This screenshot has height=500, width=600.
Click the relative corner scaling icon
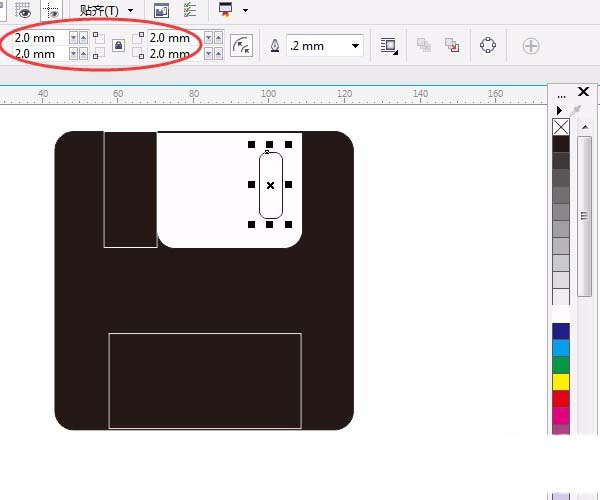[x=241, y=46]
